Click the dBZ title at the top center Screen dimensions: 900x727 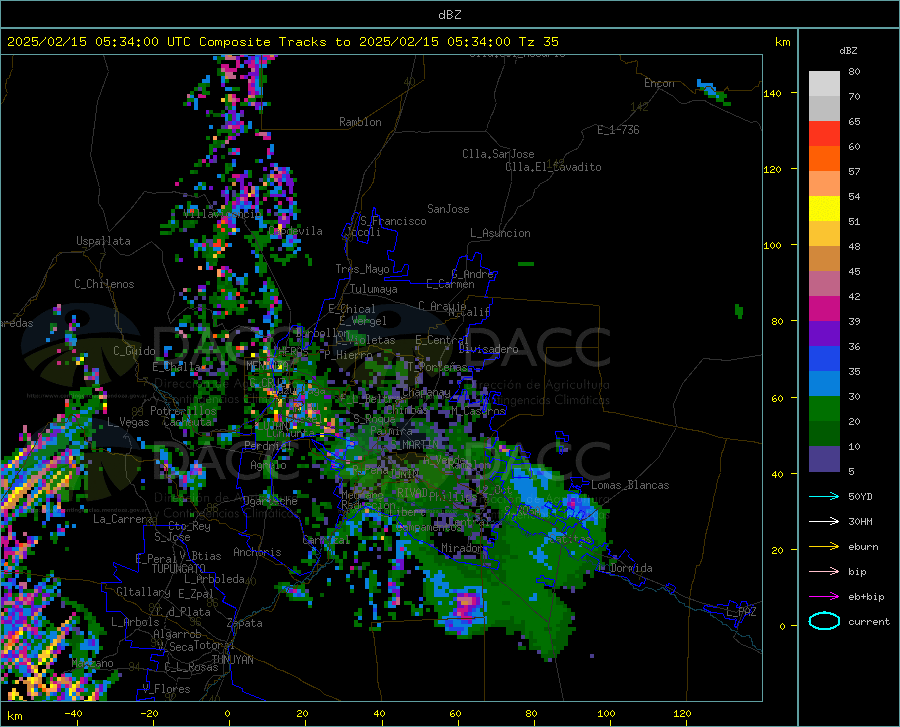449,15
